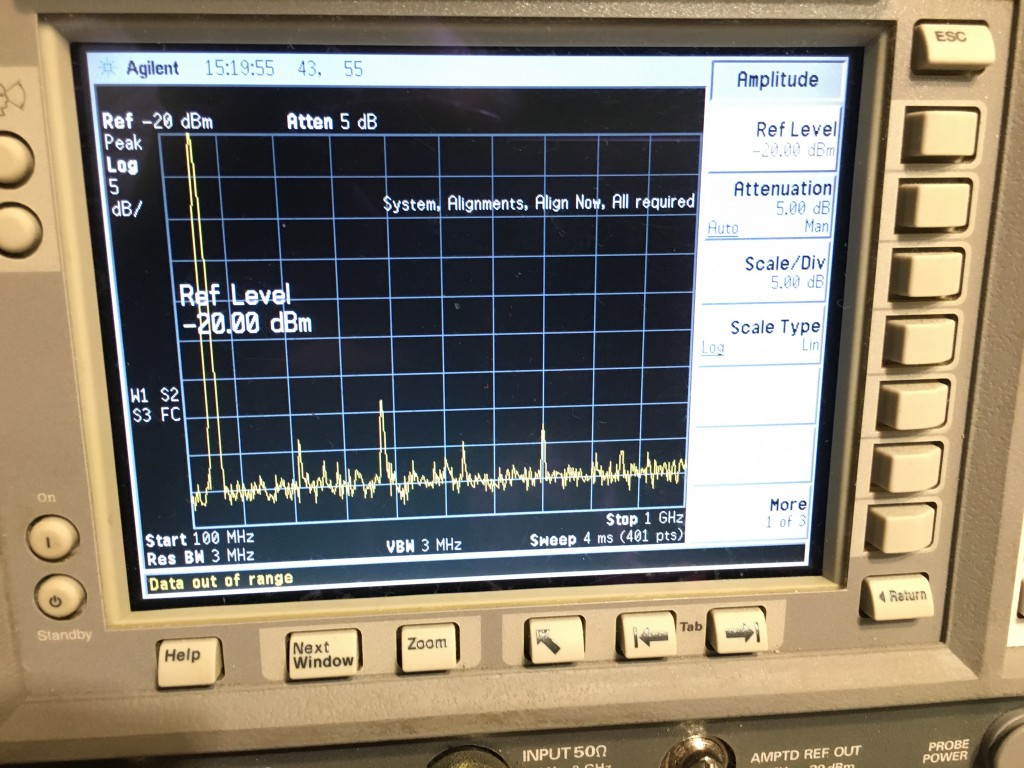Click the Res BW 3 MHz annotation
1024x768 pixels.
[200, 557]
